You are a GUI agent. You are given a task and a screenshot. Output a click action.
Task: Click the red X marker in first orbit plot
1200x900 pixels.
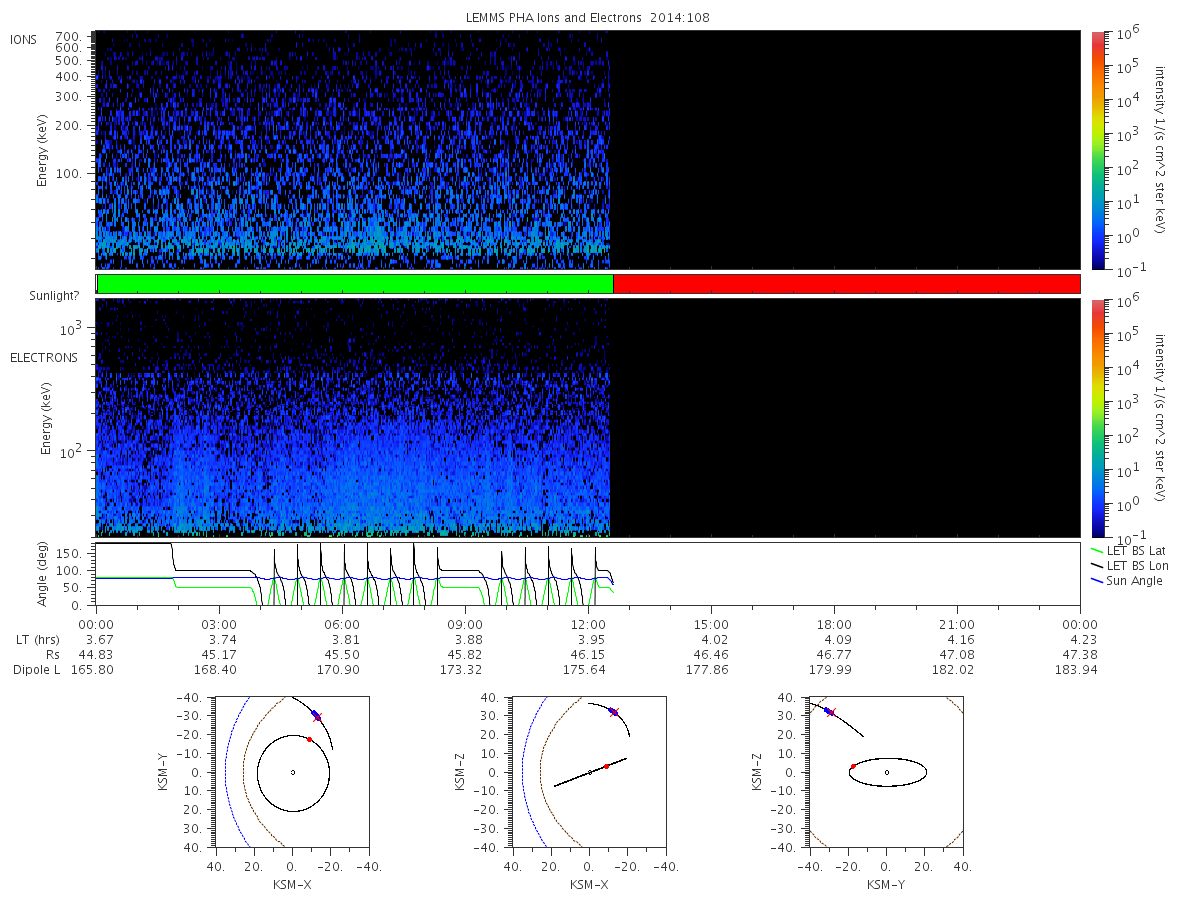click(x=317, y=717)
